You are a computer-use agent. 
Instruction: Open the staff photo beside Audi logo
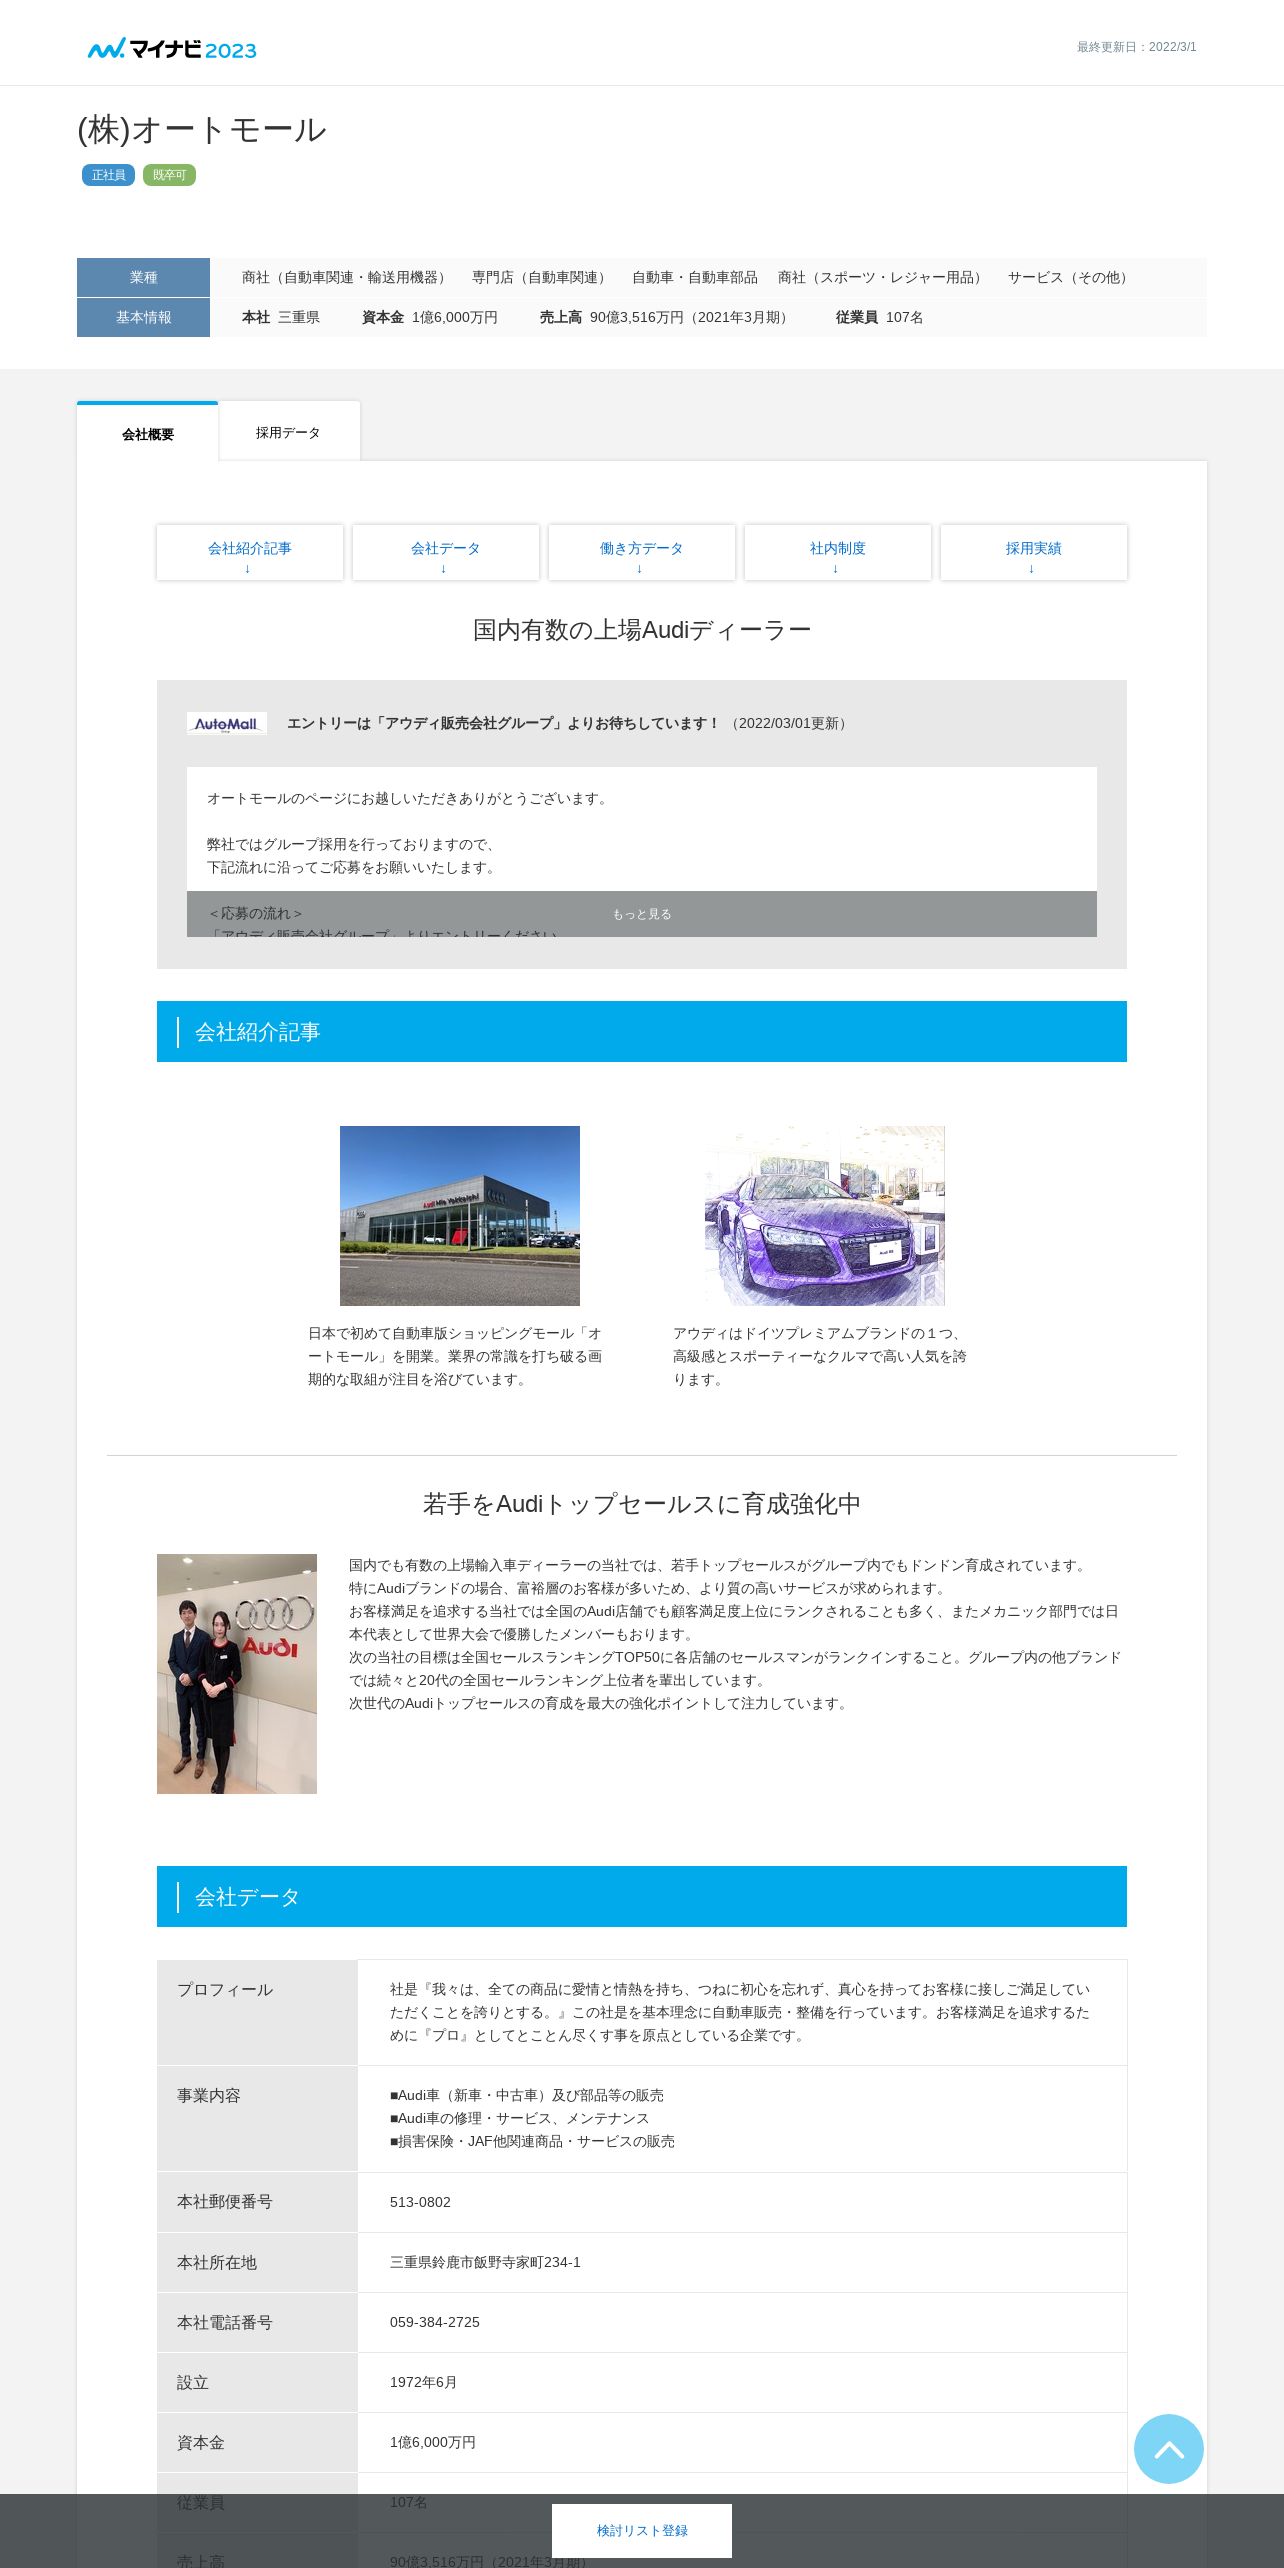click(x=237, y=1673)
